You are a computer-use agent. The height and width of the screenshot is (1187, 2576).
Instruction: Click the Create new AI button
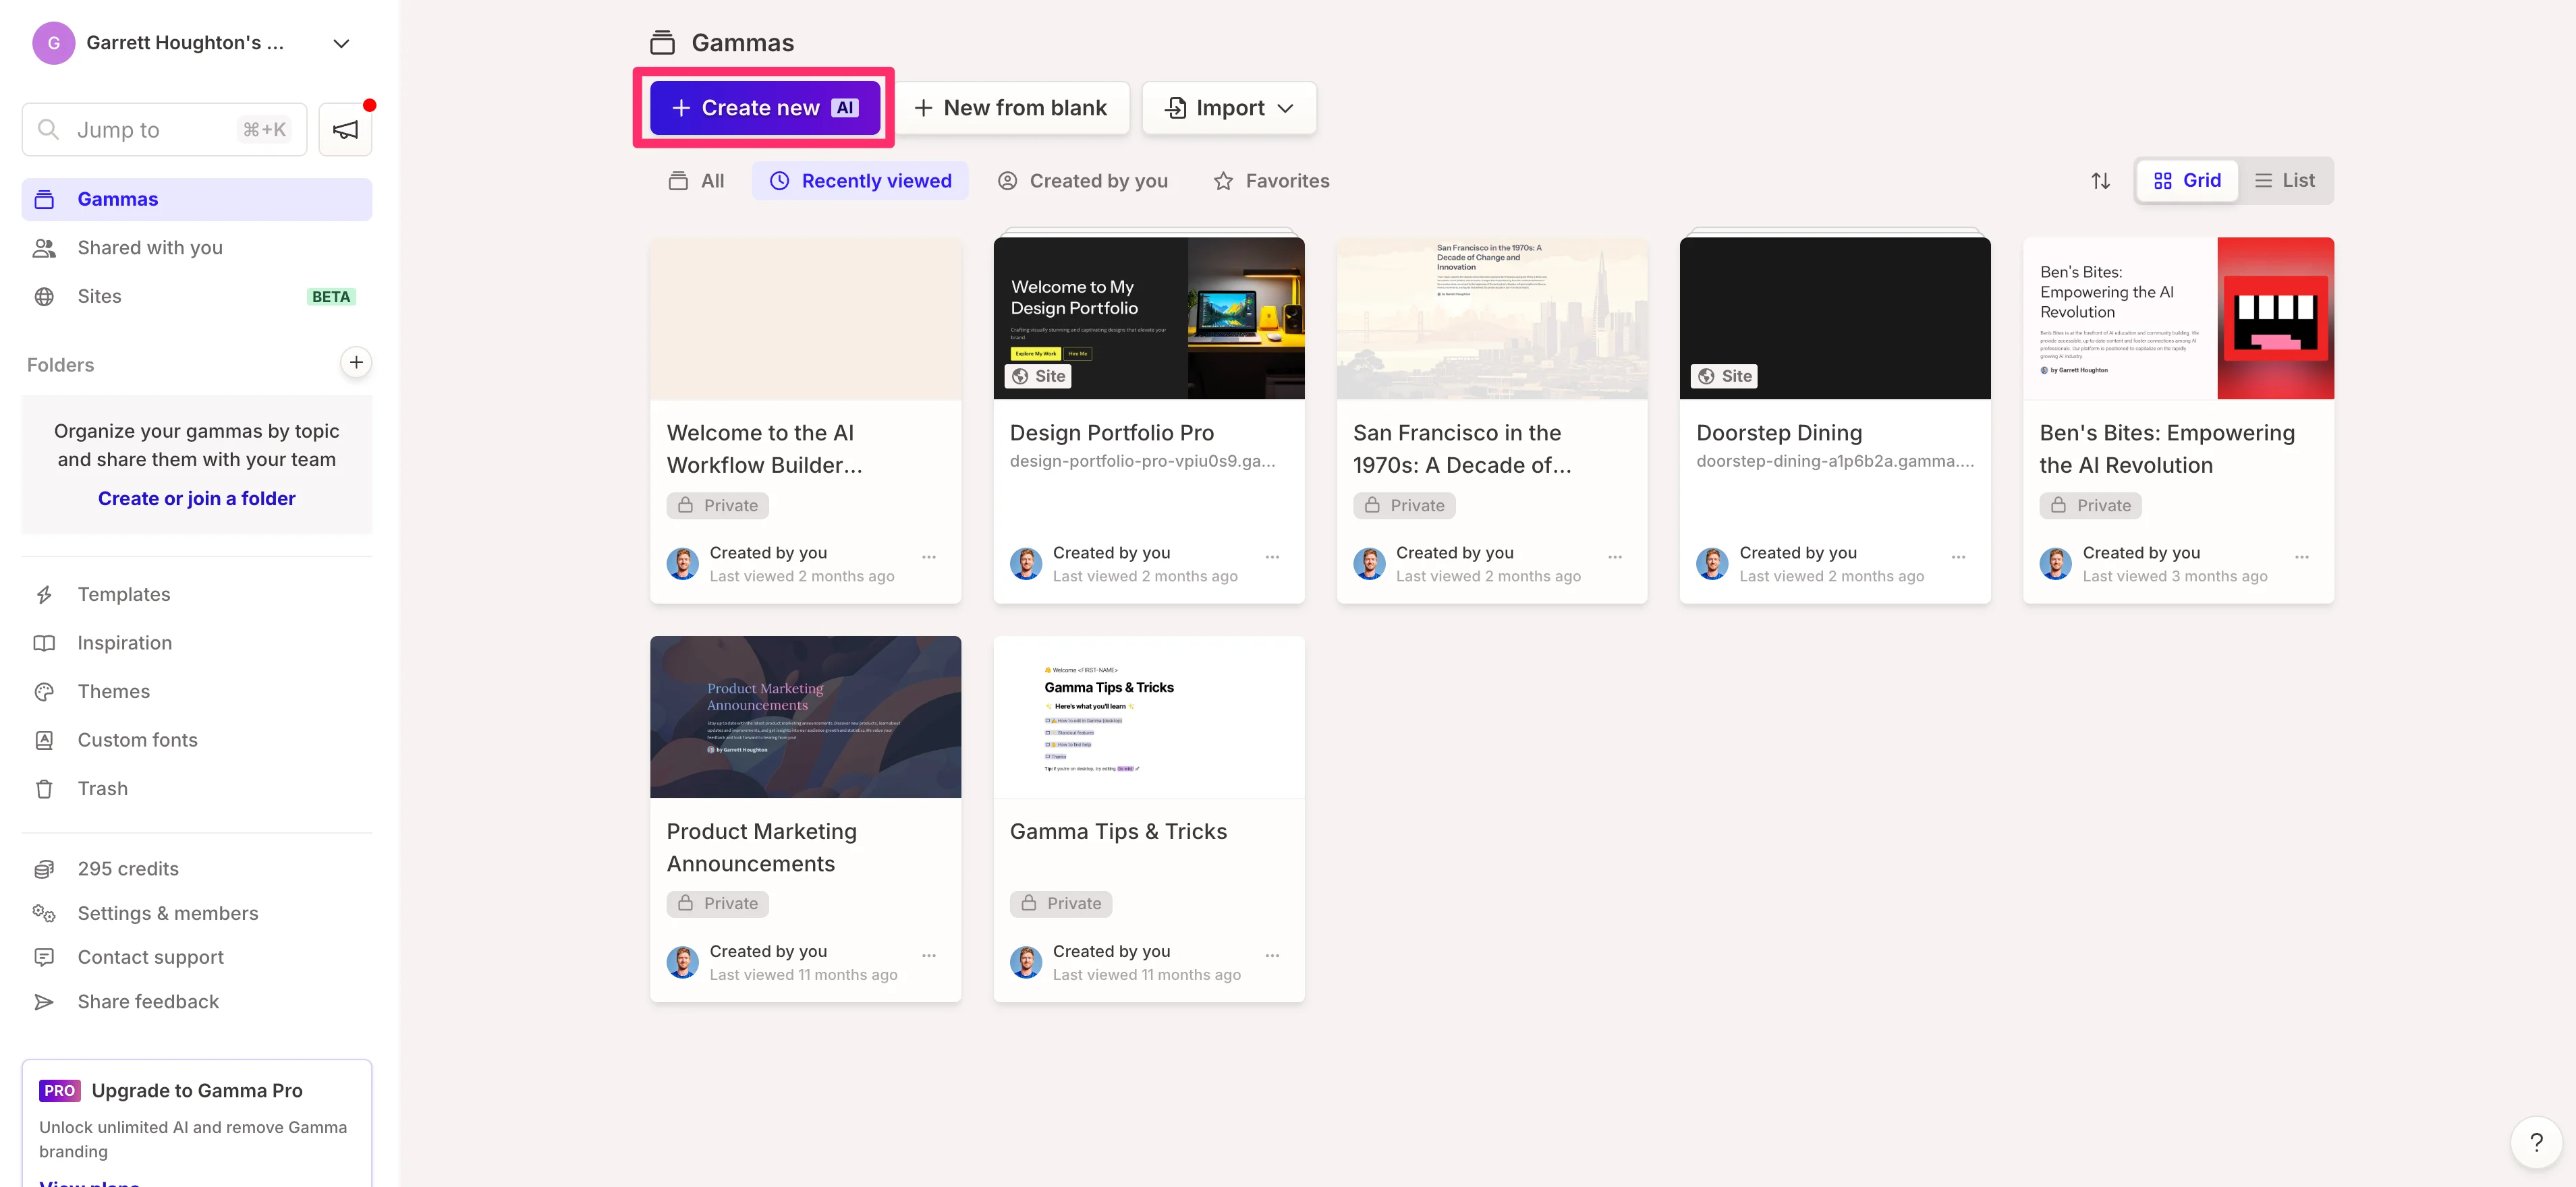coord(764,108)
